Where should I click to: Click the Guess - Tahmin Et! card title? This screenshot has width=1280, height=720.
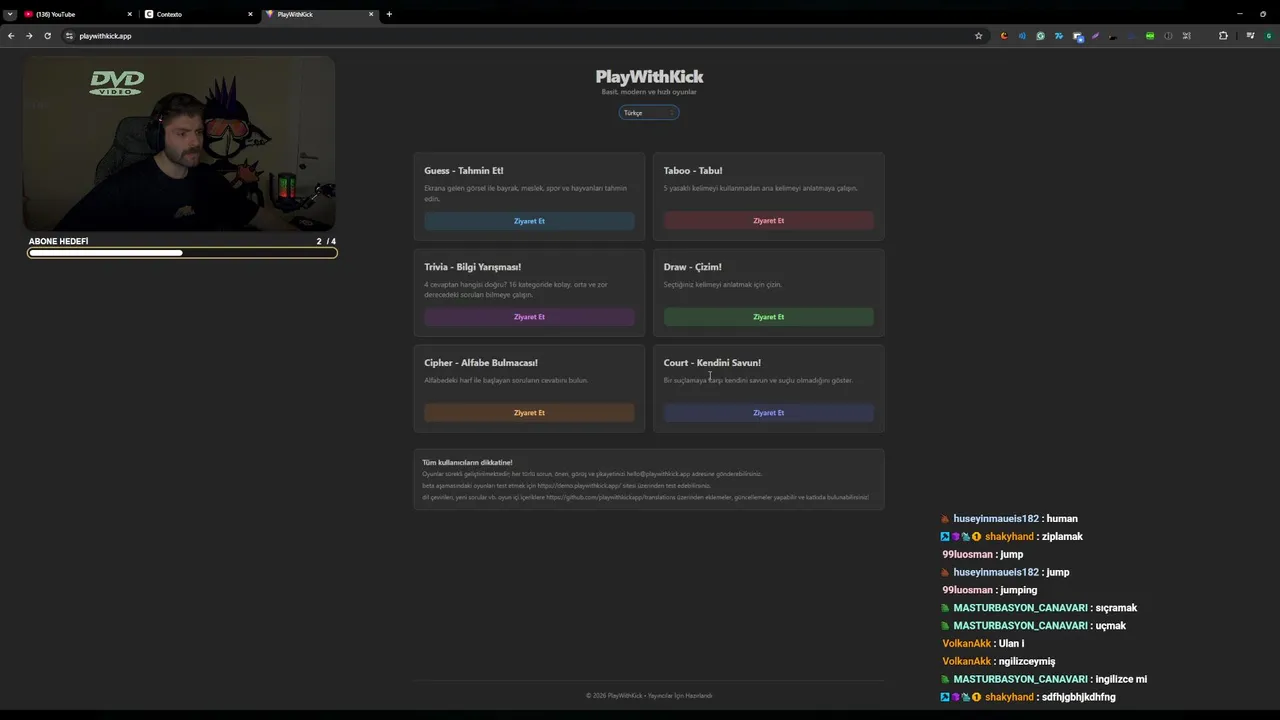pyautogui.click(x=463, y=171)
